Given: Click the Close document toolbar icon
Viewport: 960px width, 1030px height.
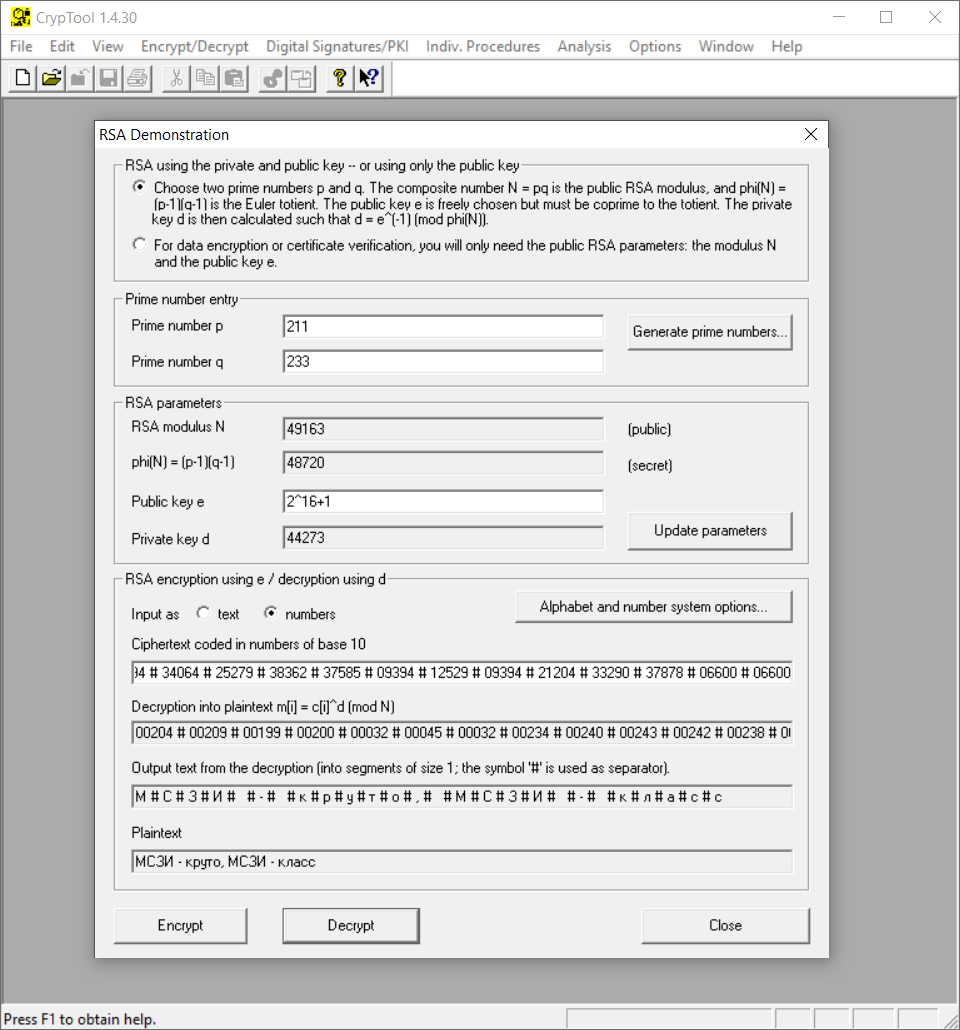Looking at the screenshot, I should (80, 78).
